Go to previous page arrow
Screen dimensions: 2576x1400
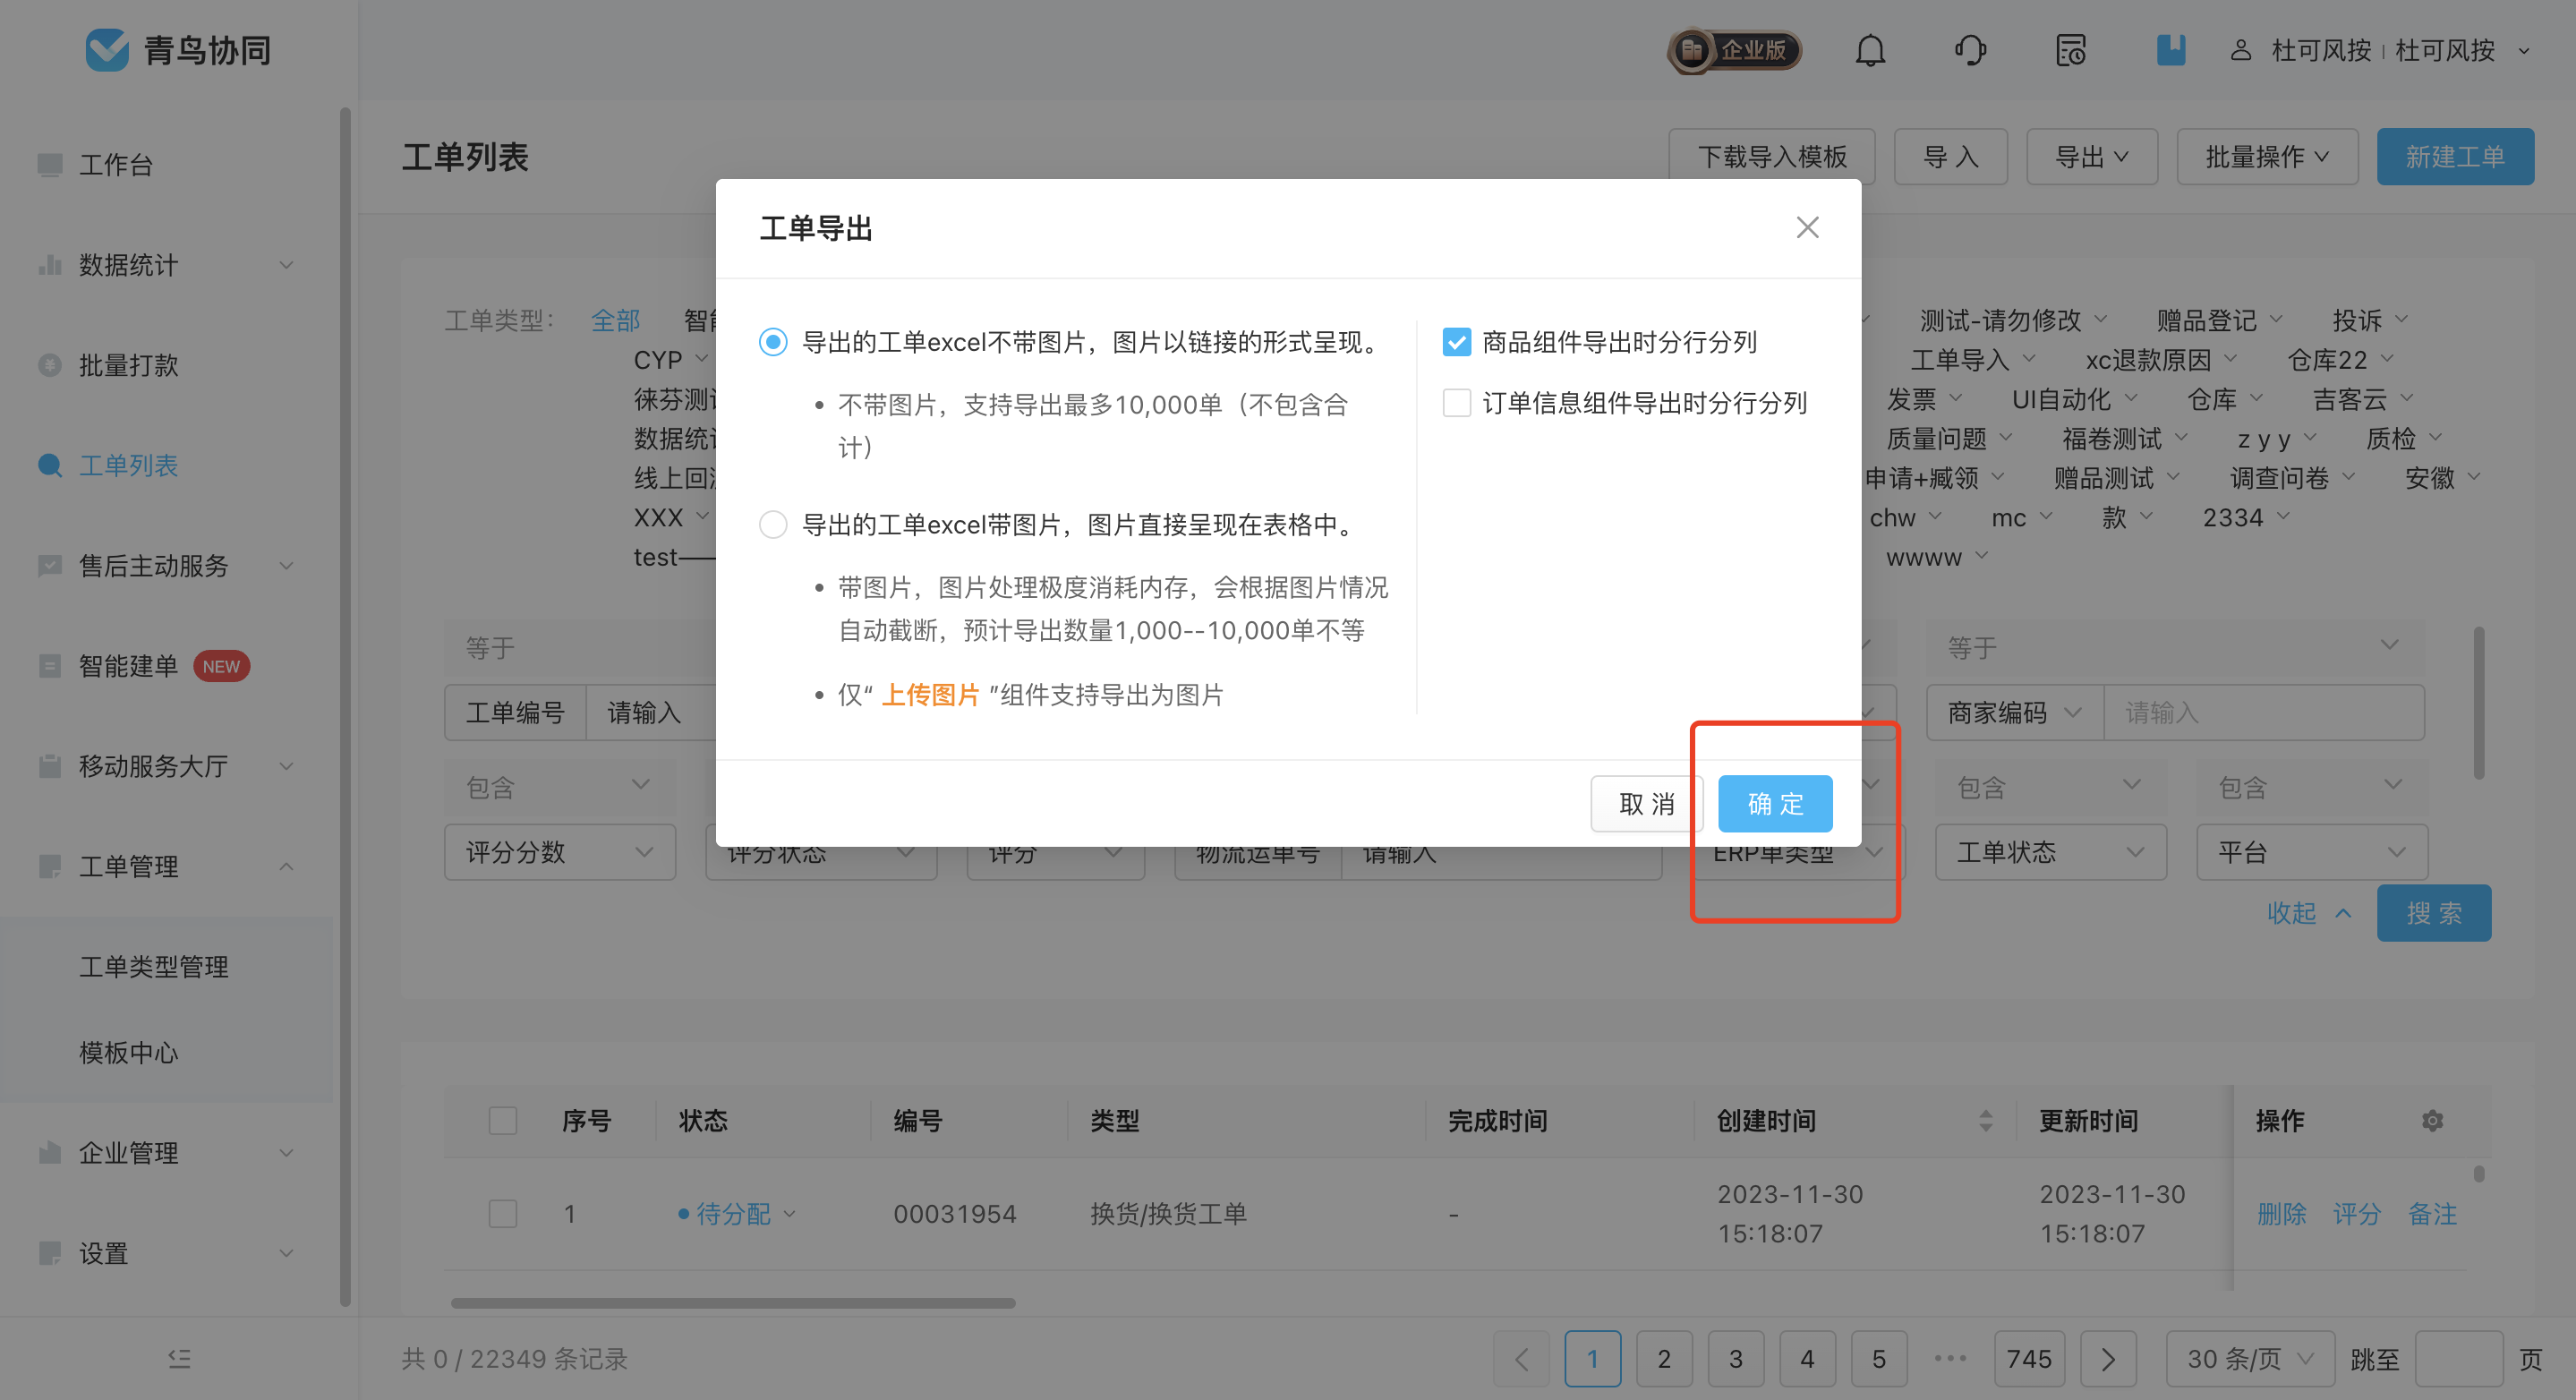click(x=1521, y=1358)
